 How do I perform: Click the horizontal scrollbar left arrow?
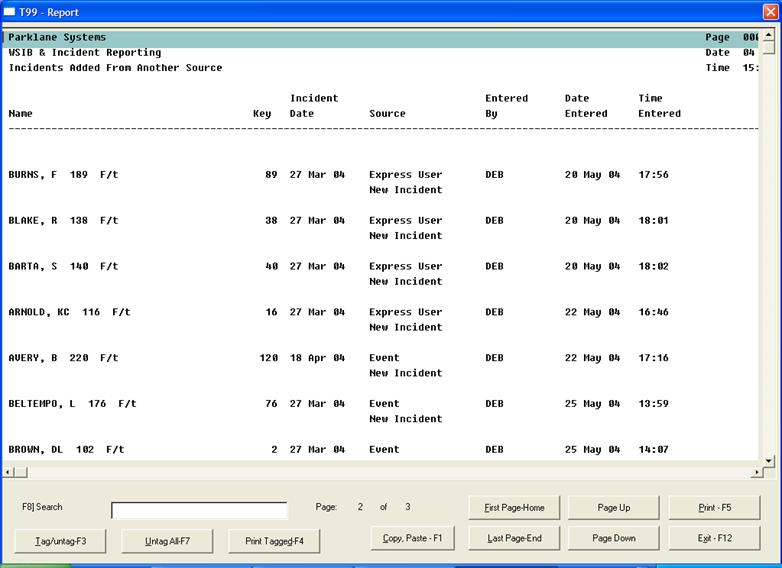coord(8,472)
